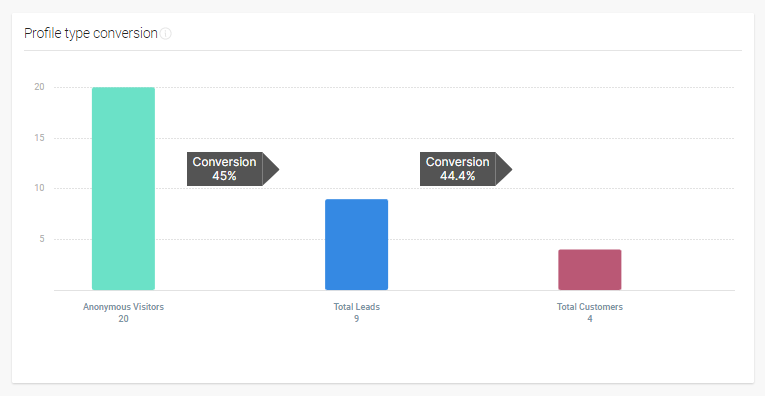Click the Total Customers axis label

pyautogui.click(x=590, y=307)
